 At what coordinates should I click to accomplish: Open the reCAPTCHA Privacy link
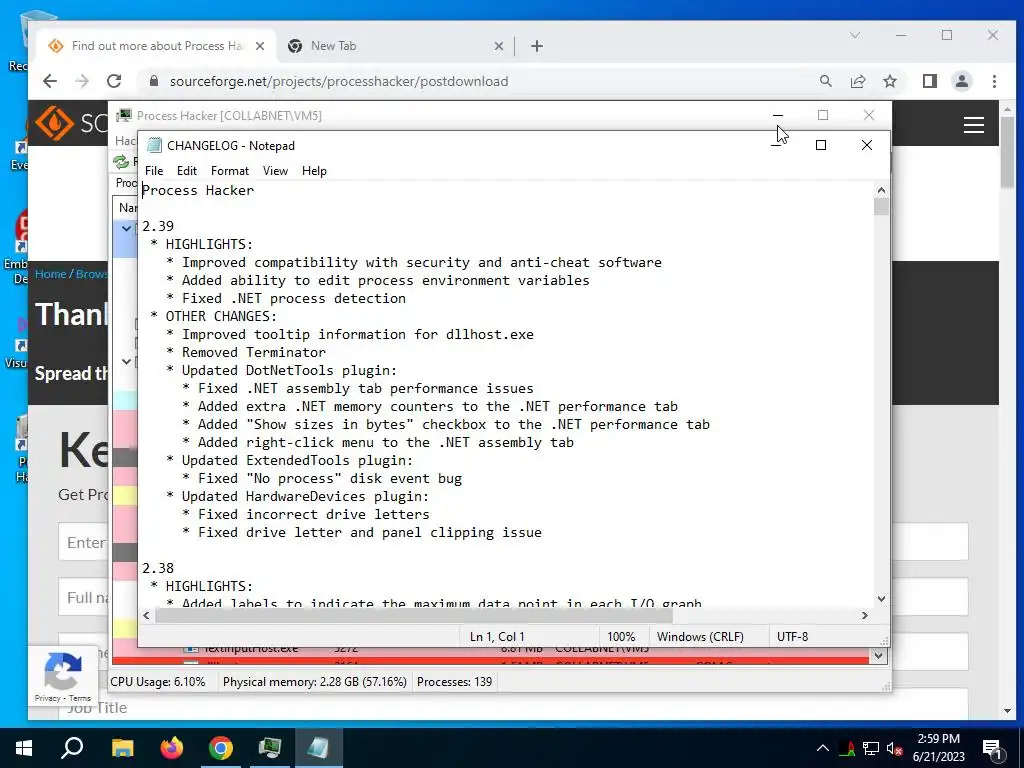[x=47, y=698]
